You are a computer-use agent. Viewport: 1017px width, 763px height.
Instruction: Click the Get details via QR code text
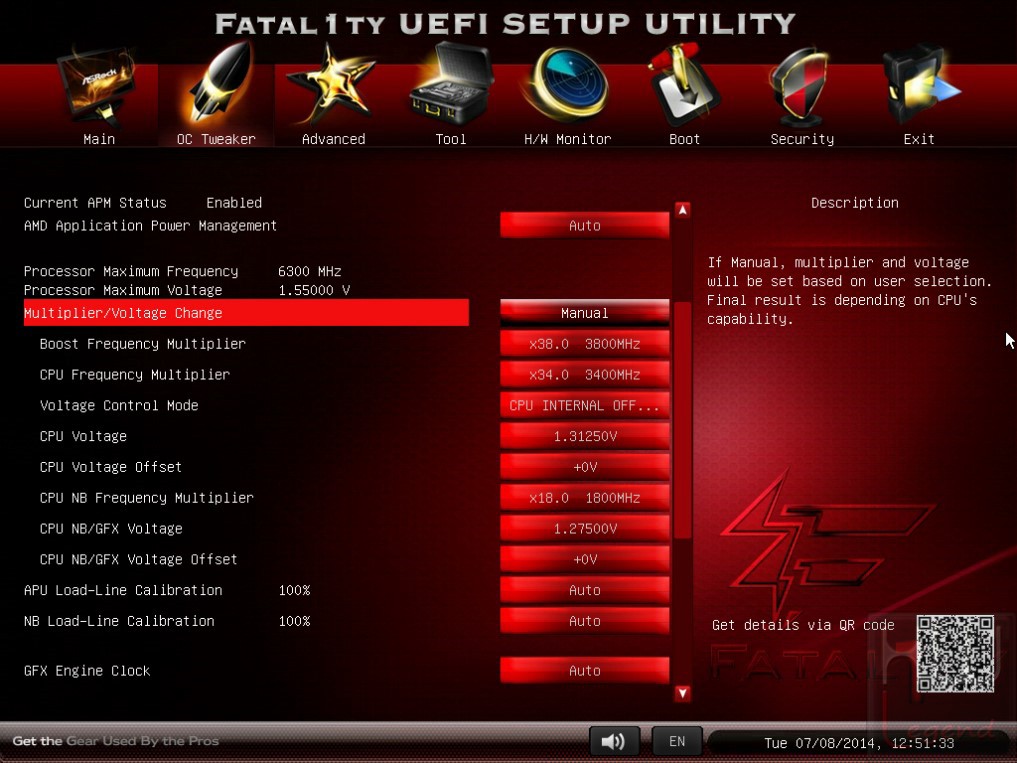pos(803,625)
